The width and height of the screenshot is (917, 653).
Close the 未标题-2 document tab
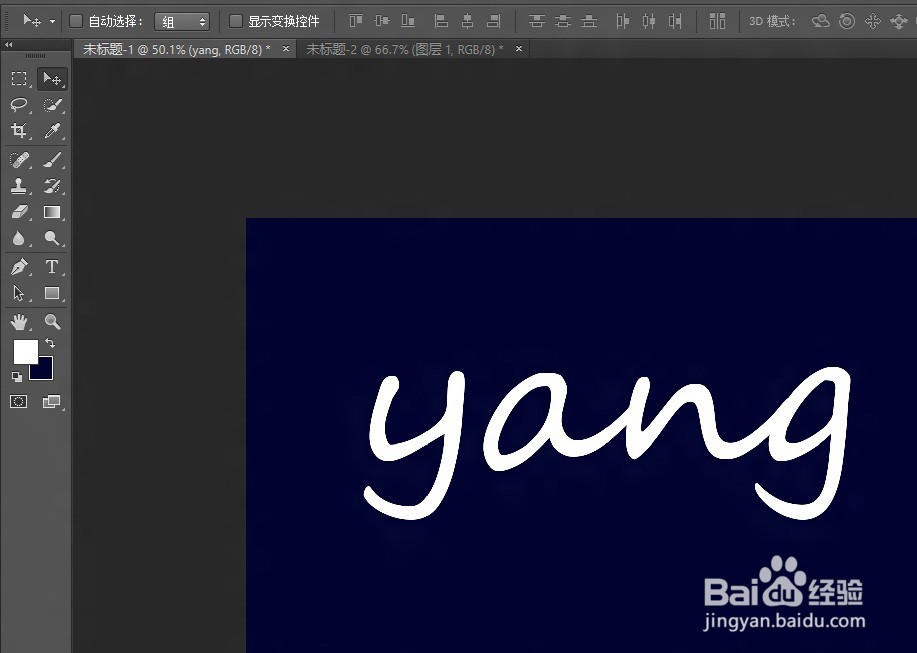pyautogui.click(x=518, y=49)
